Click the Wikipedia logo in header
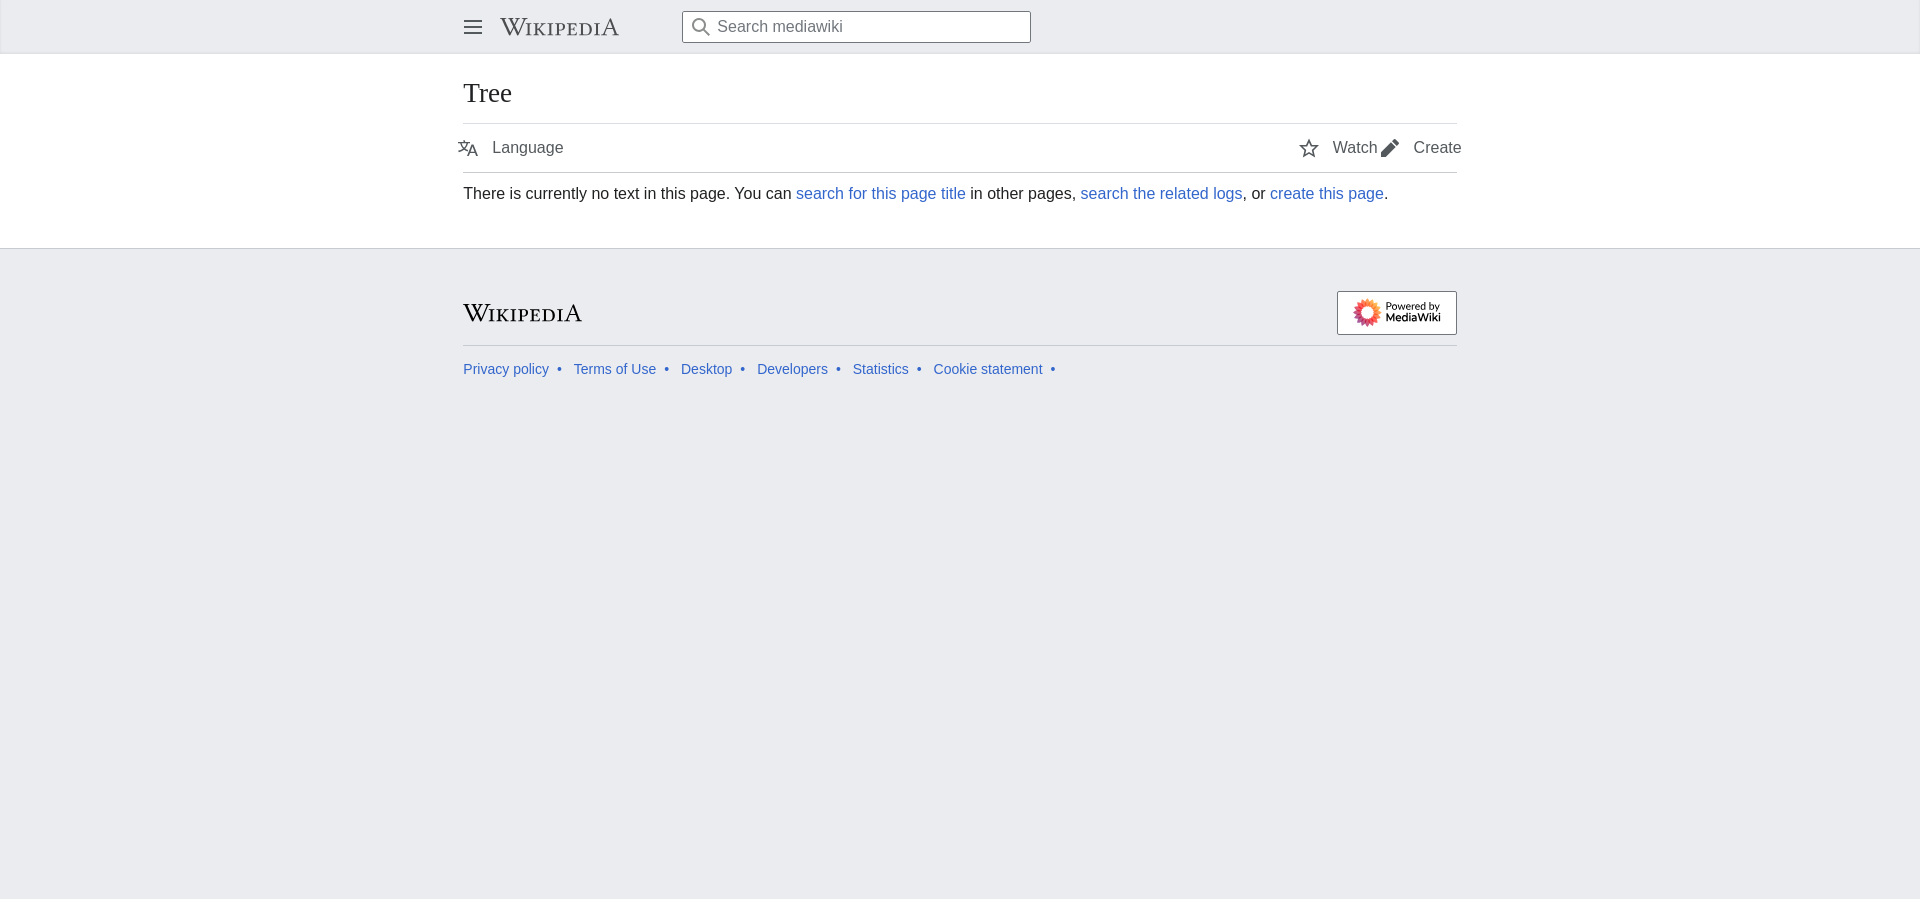Image resolution: width=1920 pixels, height=900 pixels. click(559, 27)
